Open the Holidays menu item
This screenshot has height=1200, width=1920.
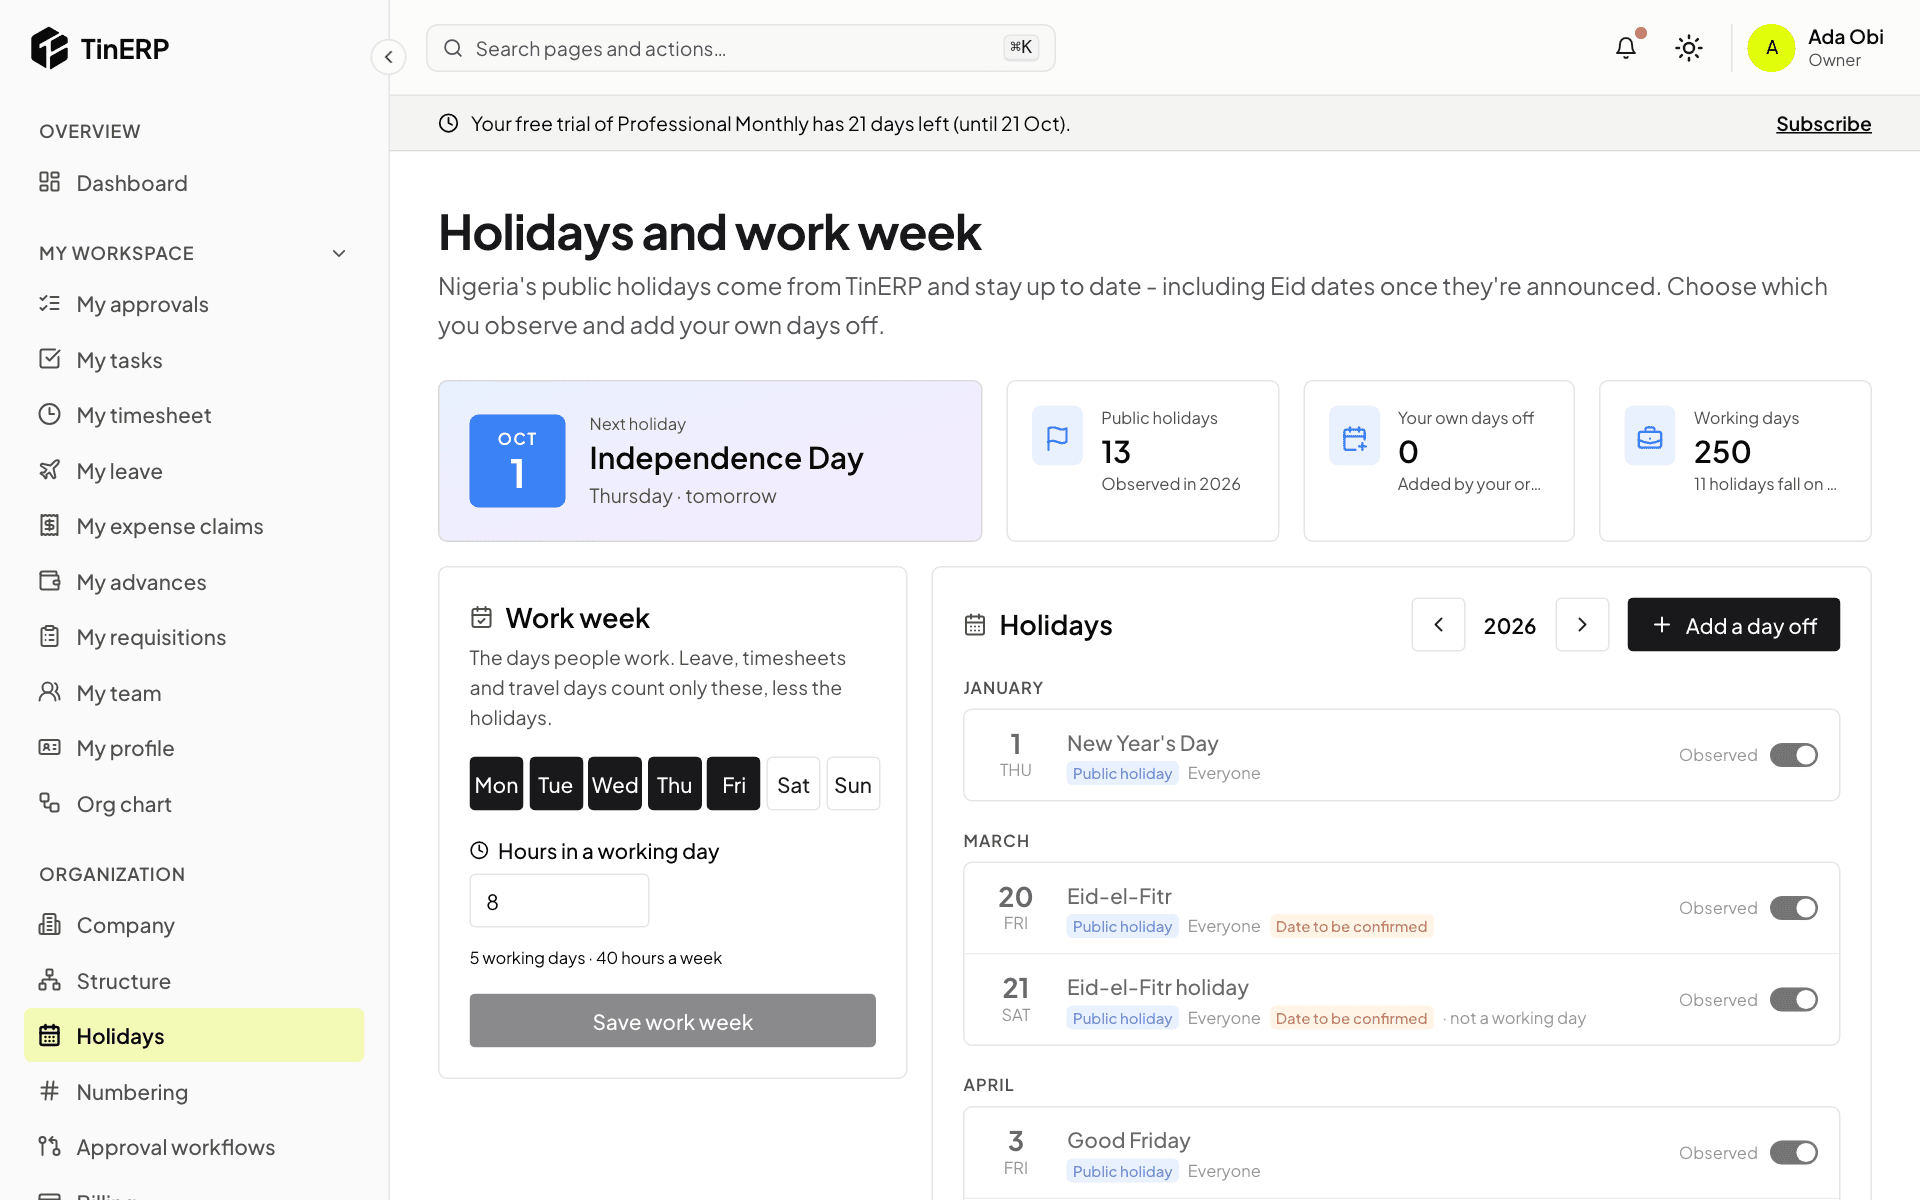point(194,1035)
